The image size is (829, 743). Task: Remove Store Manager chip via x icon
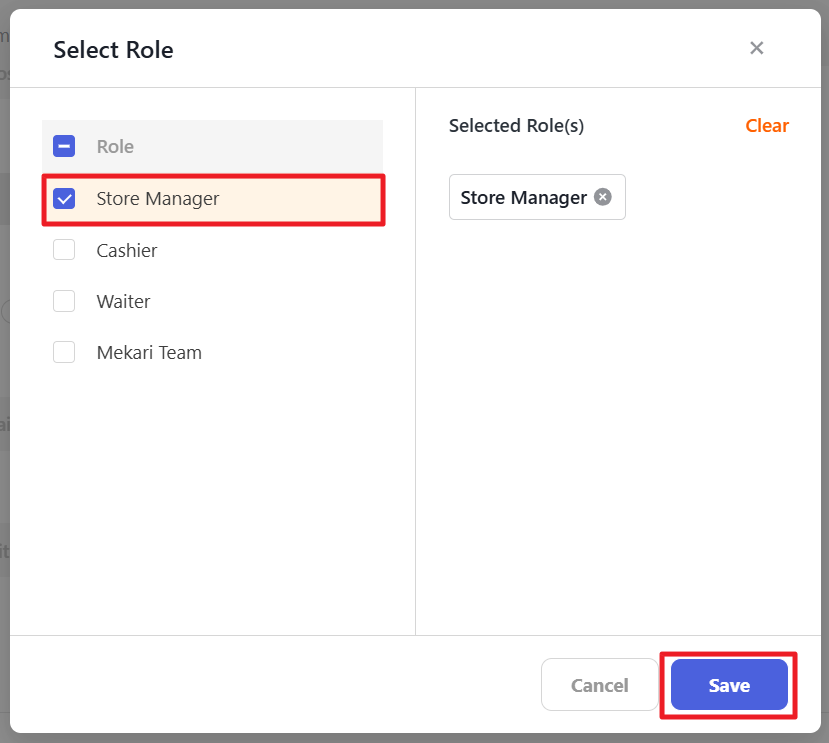pyautogui.click(x=602, y=197)
